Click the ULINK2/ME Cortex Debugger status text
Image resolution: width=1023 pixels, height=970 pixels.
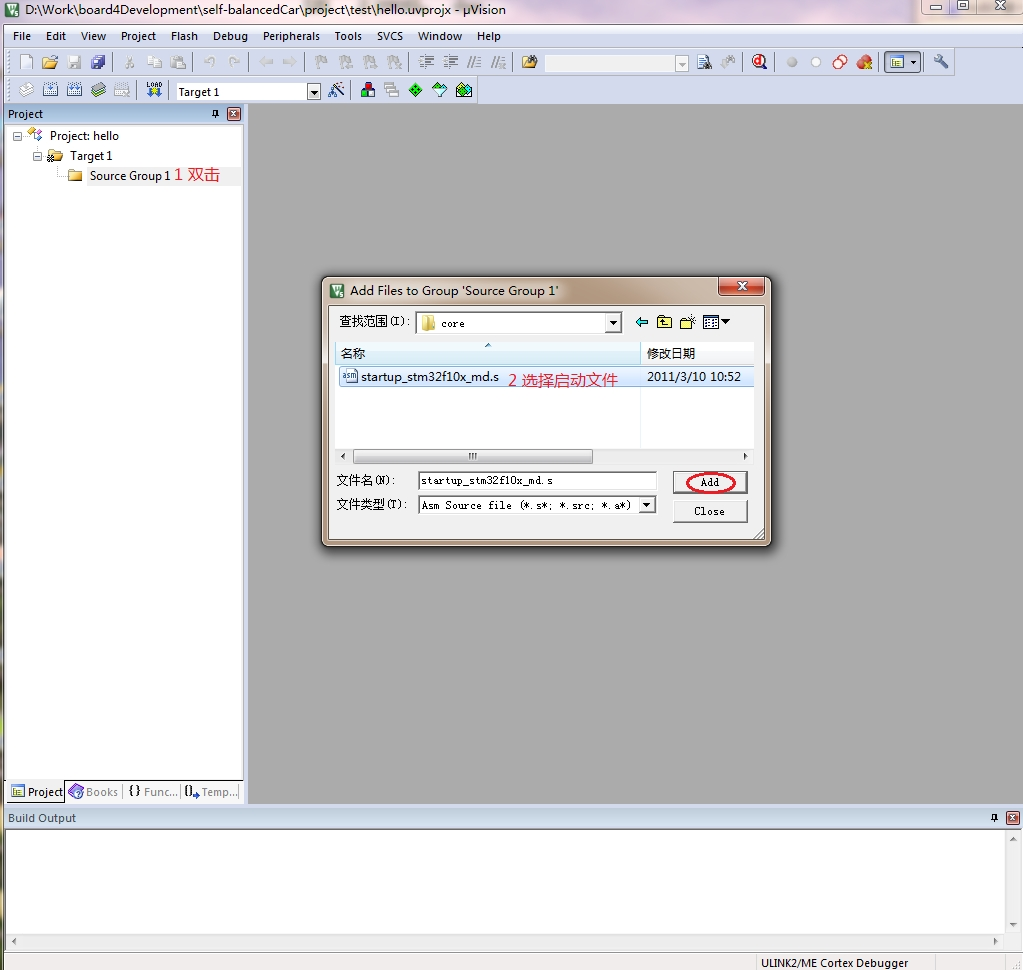834,963
